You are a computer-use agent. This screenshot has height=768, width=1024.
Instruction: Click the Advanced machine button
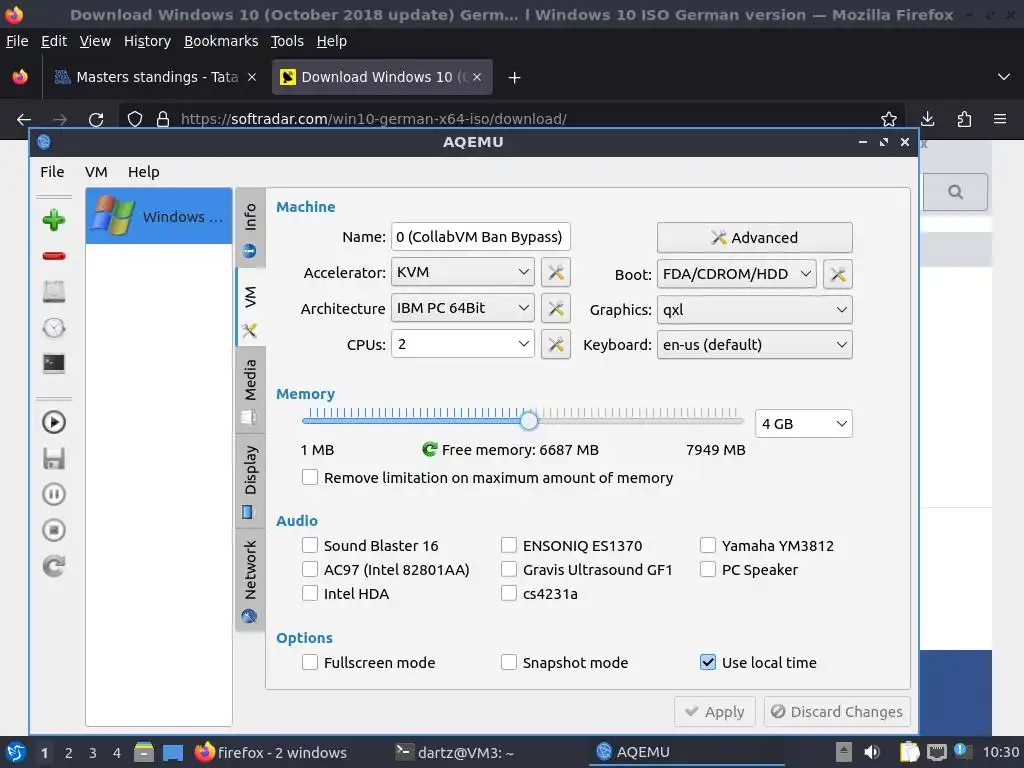click(x=754, y=238)
